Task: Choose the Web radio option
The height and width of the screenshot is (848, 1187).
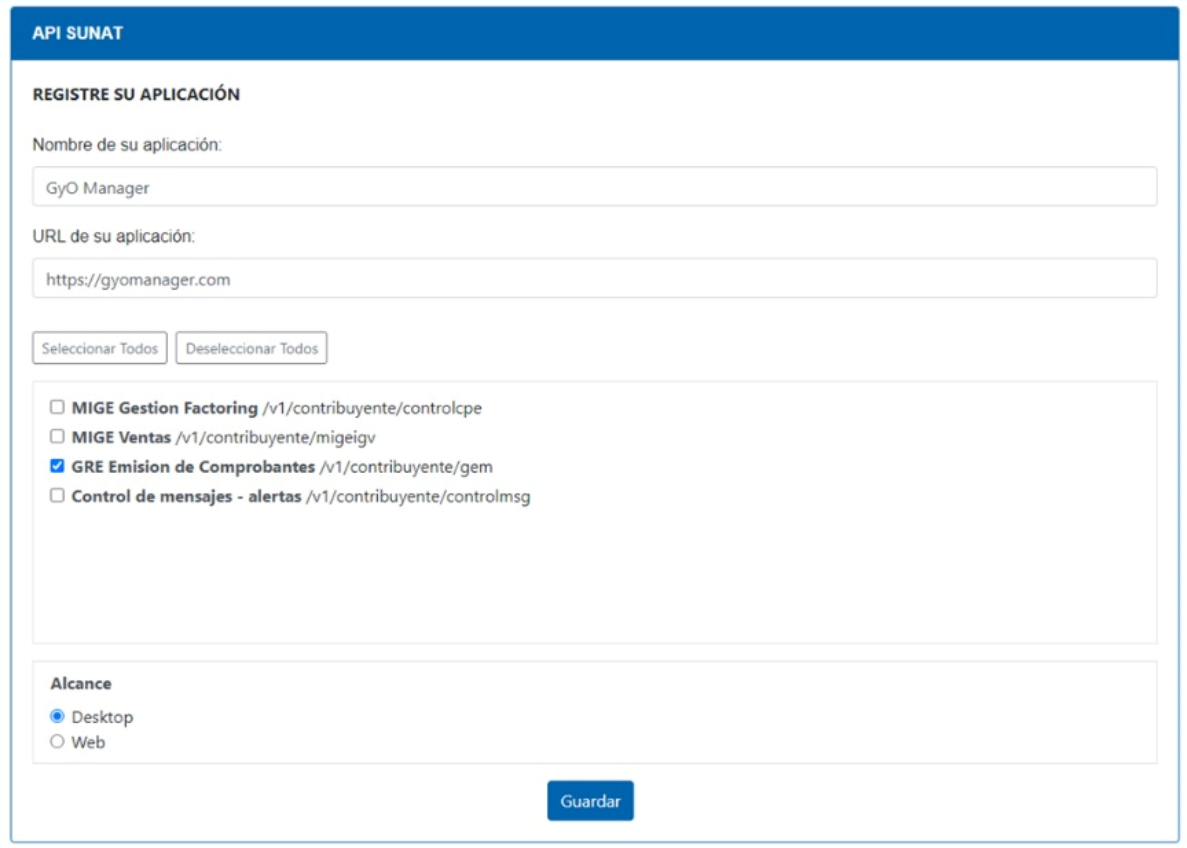Action: point(57,742)
